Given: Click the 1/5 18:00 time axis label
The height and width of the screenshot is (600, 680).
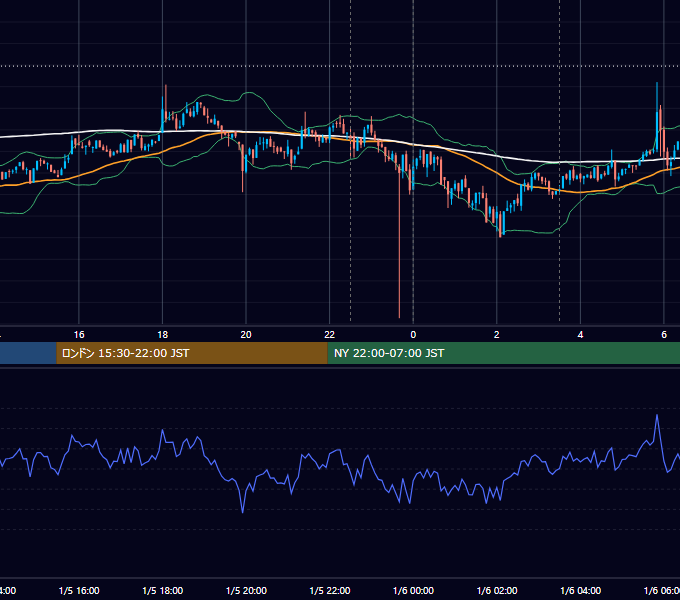Looking at the screenshot, I should click(163, 590).
